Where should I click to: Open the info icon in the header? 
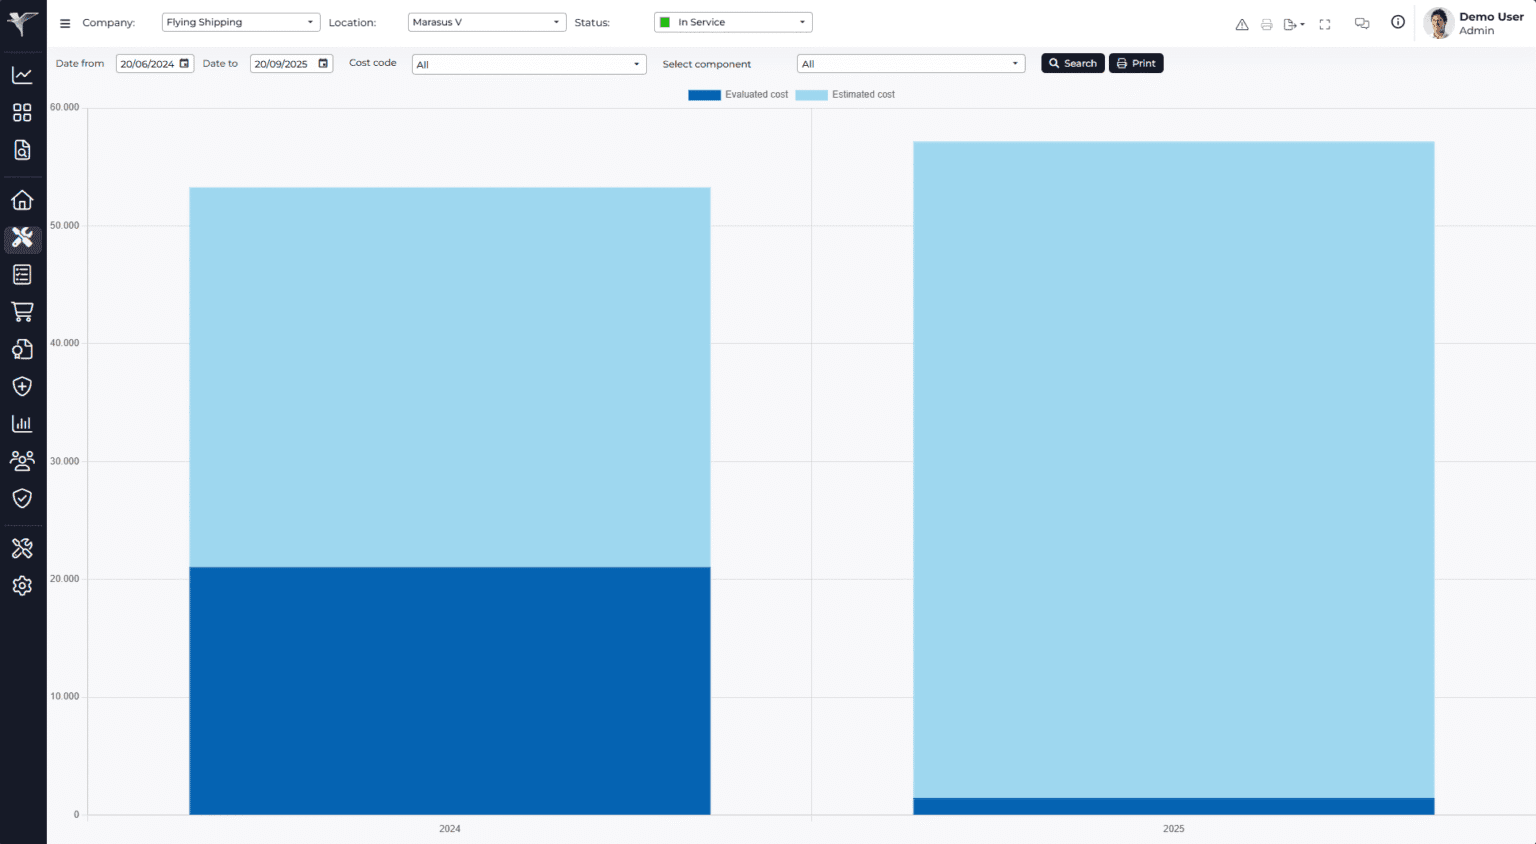click(x=1397, y=22)
